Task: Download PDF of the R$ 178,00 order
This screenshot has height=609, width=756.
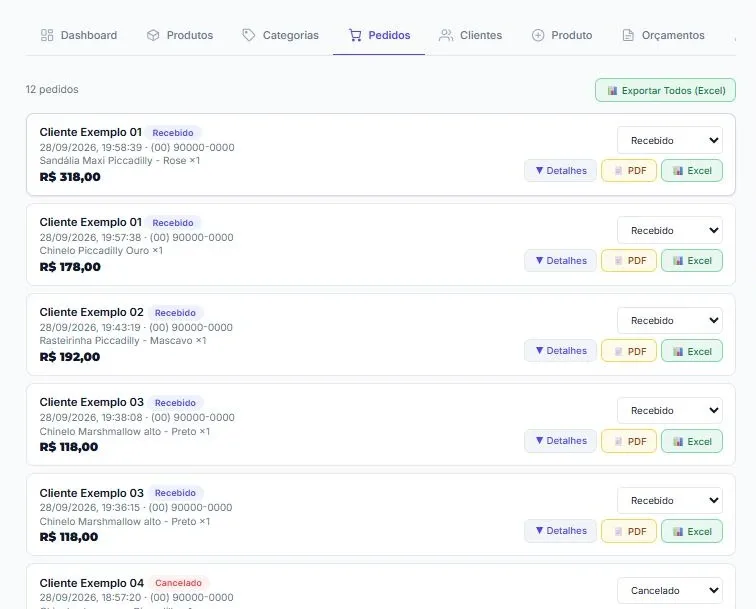Action: click(629, 261)
